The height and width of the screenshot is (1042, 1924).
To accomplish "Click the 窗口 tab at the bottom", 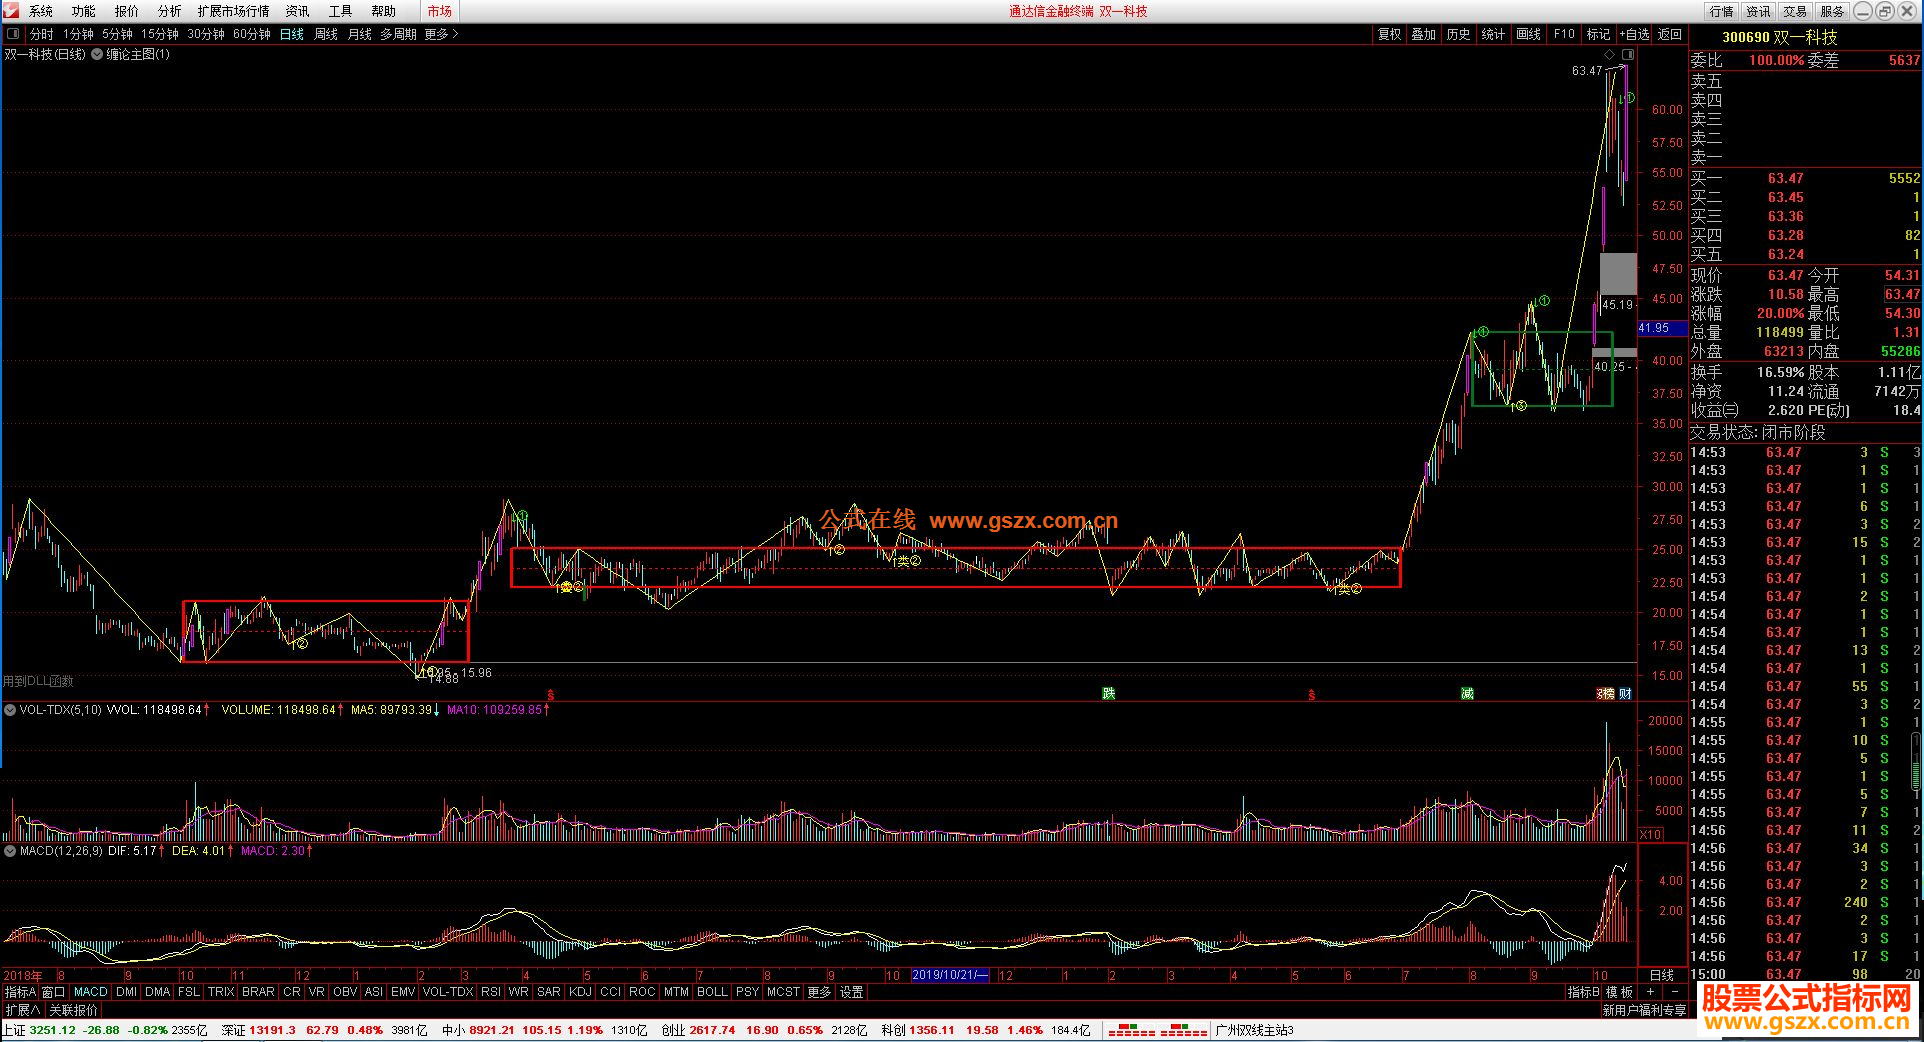I will point(53,992).
